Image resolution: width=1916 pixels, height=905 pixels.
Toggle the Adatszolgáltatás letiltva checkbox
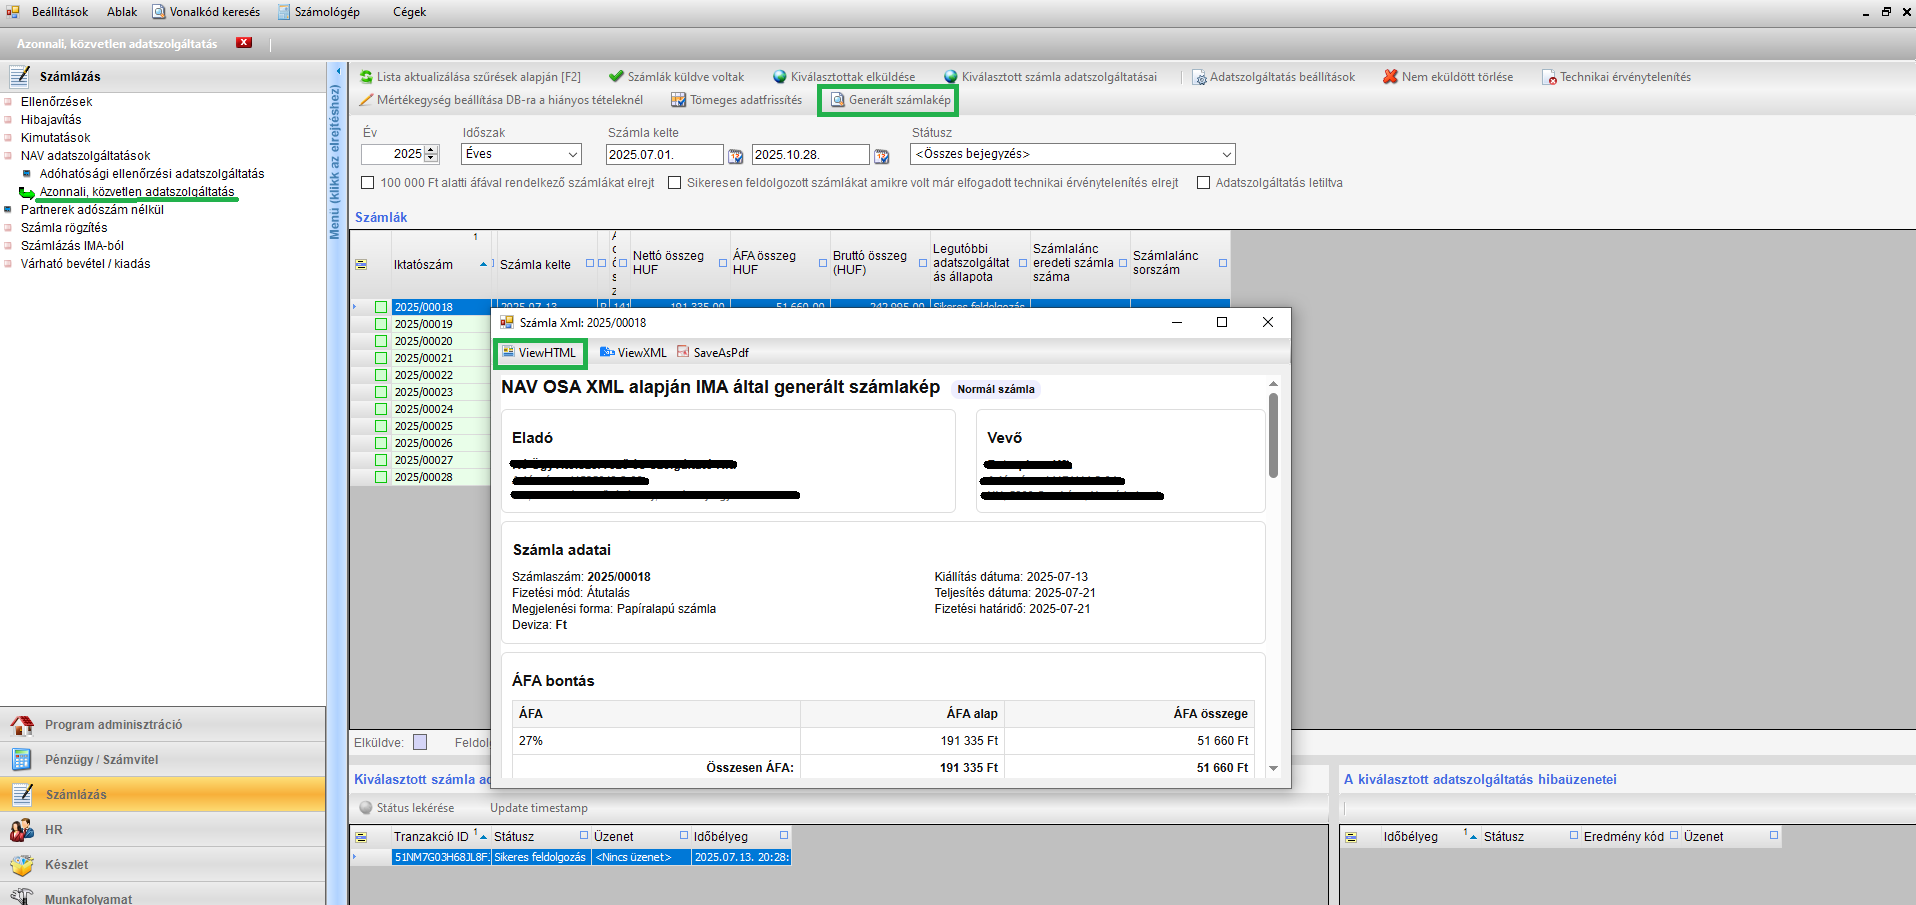1203,183
